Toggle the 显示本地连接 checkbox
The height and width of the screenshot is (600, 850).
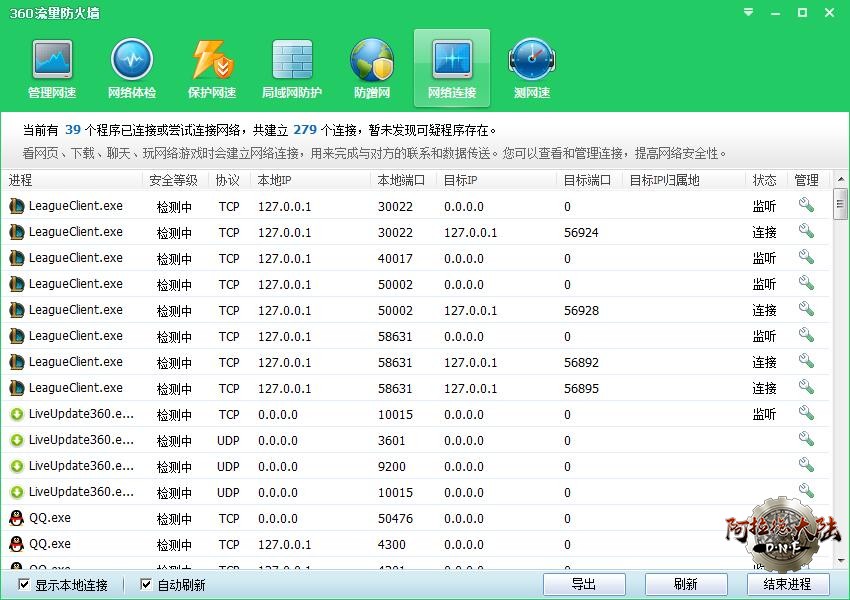(x=25, y=585)
